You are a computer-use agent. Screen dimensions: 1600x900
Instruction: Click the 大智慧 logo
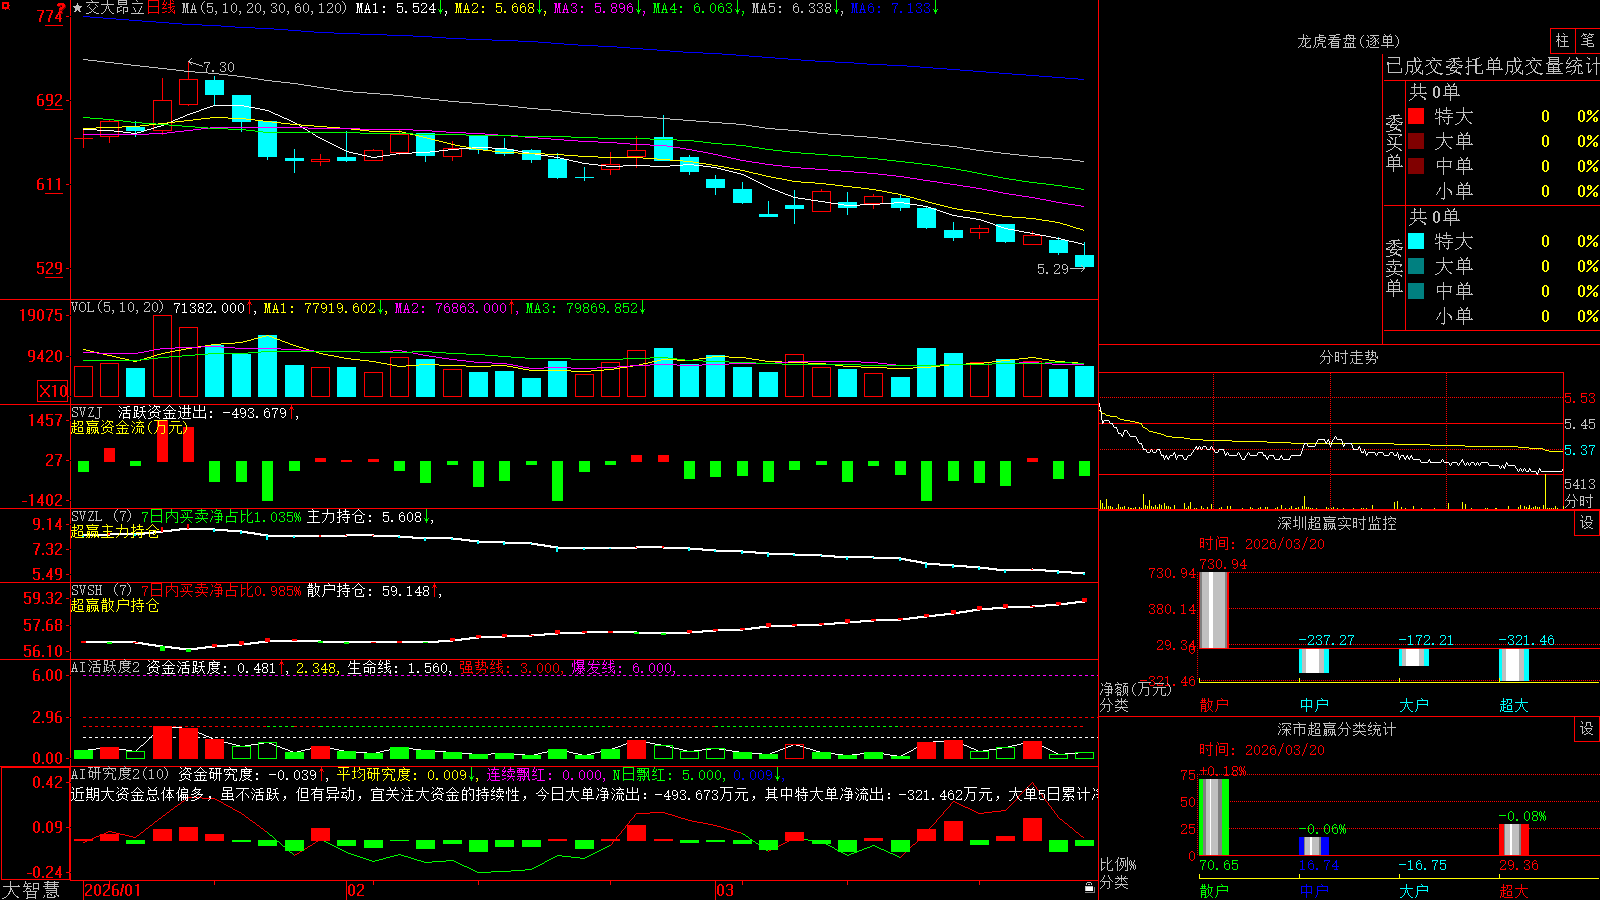30,890
